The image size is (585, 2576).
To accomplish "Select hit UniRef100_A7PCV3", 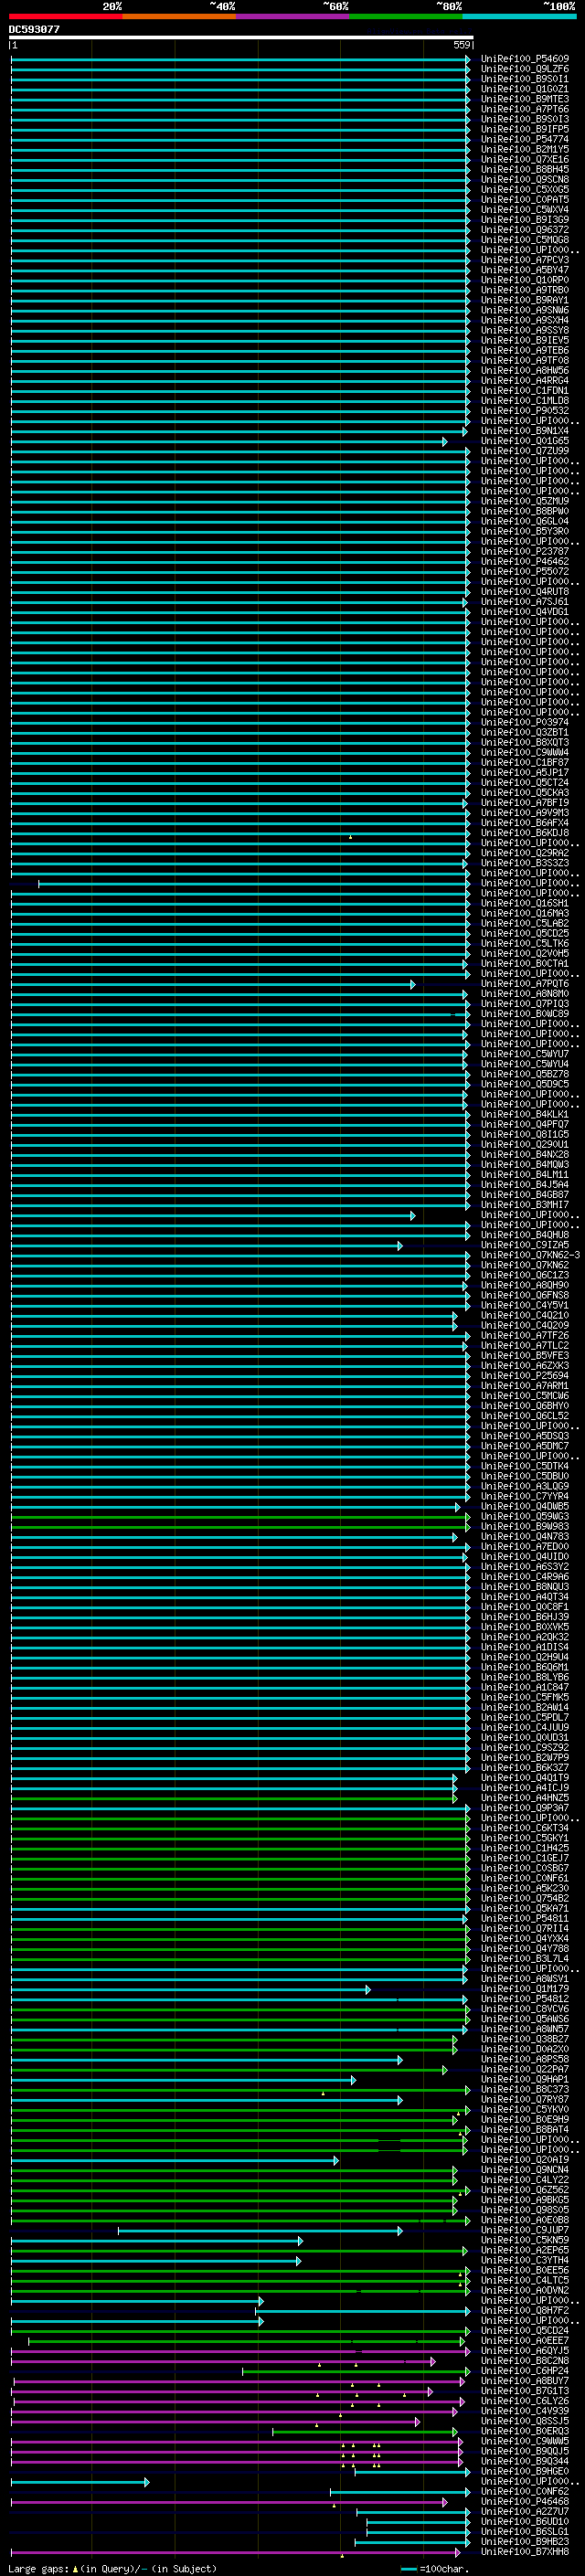I will coord(525,260).
